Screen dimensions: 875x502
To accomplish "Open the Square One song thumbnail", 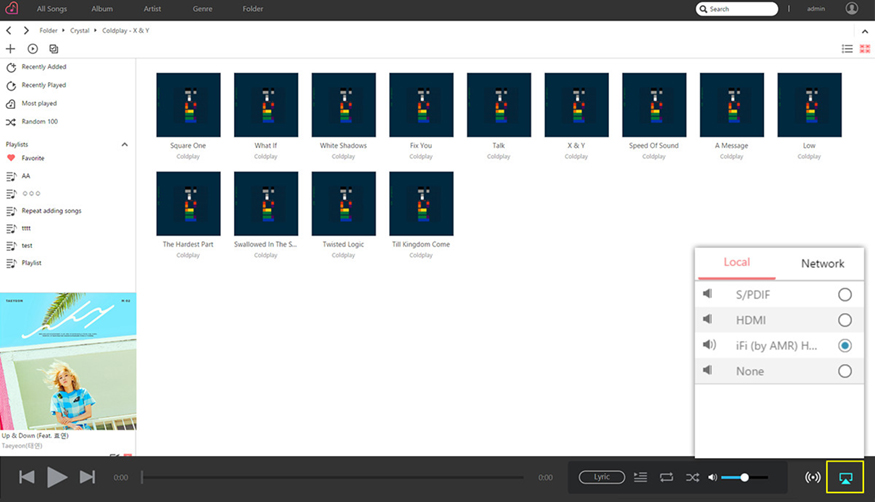I will [188, 105].
